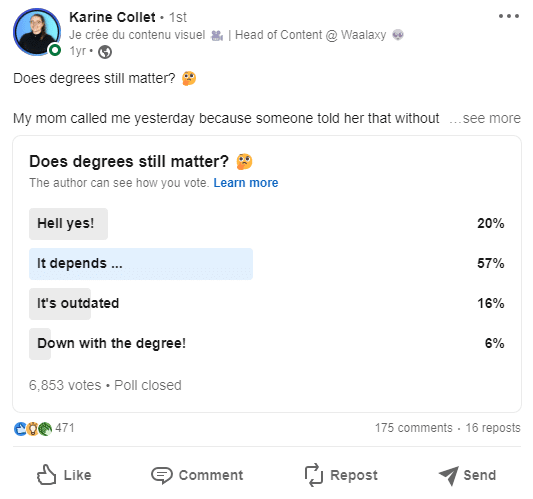The width and height of the screenshot is (533, 499).
Task: Open Karine Collet's name link
Action: (x=112, y=17)
